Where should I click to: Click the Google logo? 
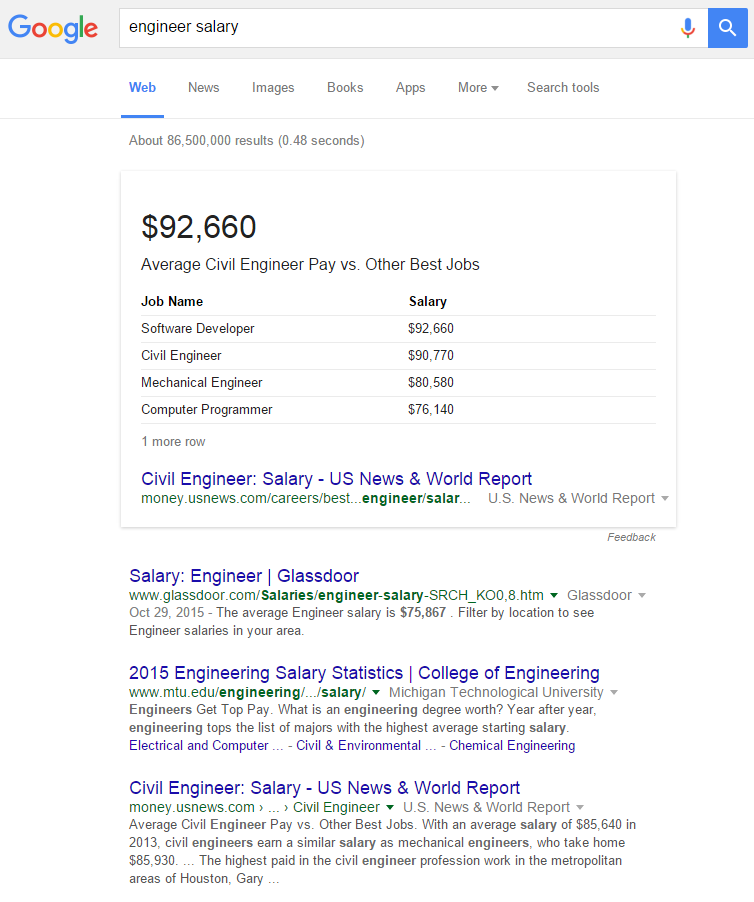pyautogui.click(x=53, y=28)
